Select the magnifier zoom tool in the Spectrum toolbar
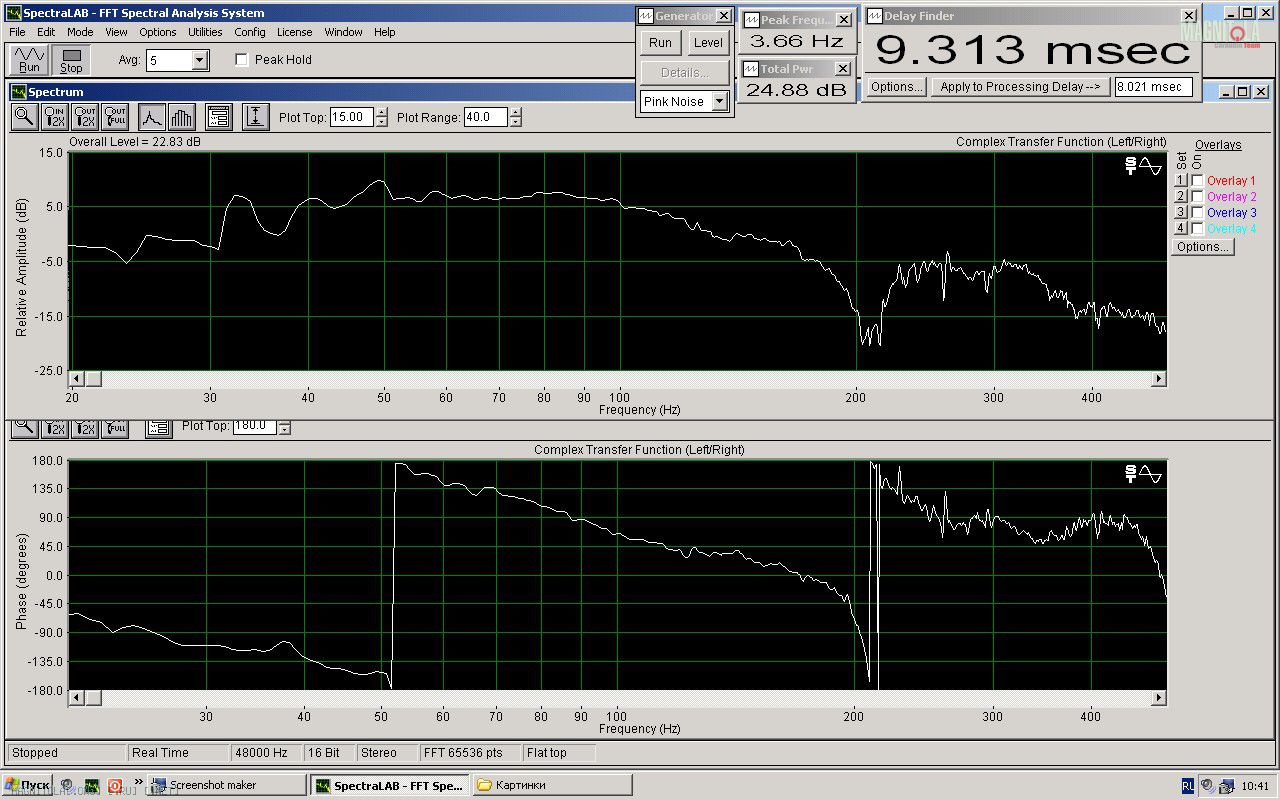This screenshot has height=800, width=1280. click(25, 117)
